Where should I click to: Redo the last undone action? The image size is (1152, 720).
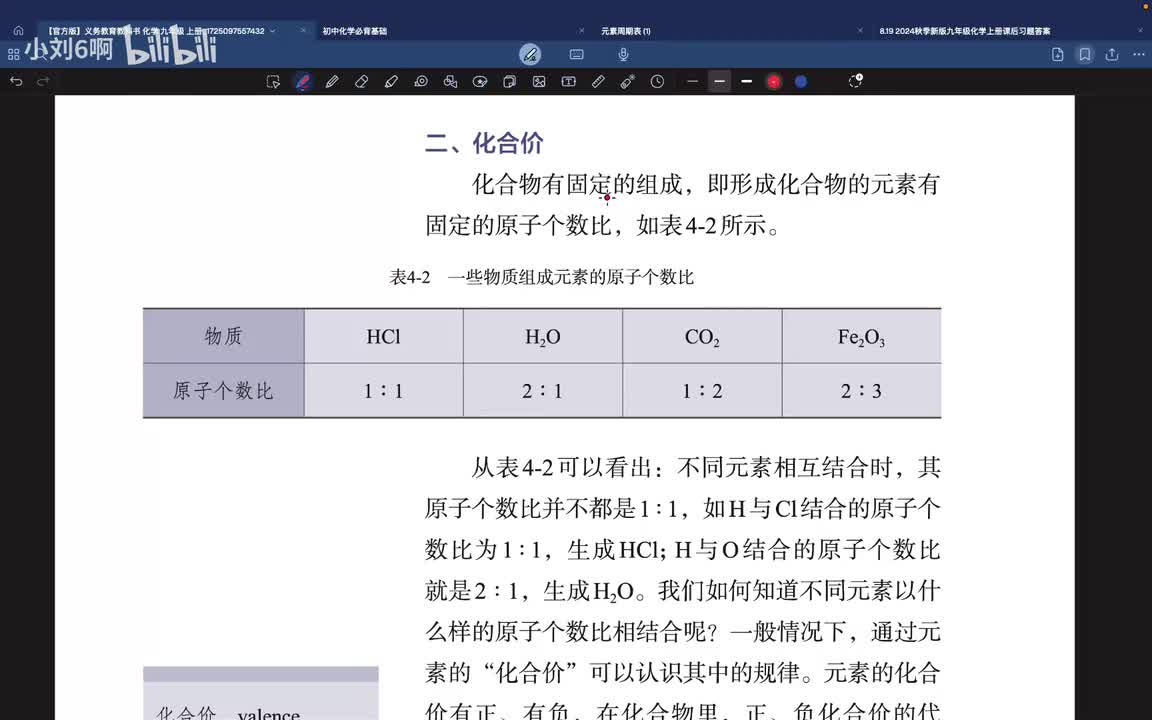(x=43, y=82)
